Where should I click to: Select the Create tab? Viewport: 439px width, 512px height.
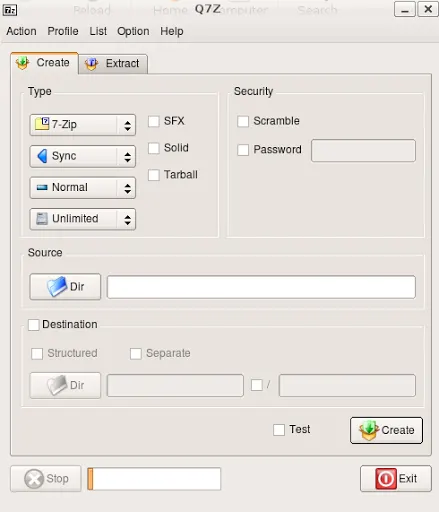[44, 63]
